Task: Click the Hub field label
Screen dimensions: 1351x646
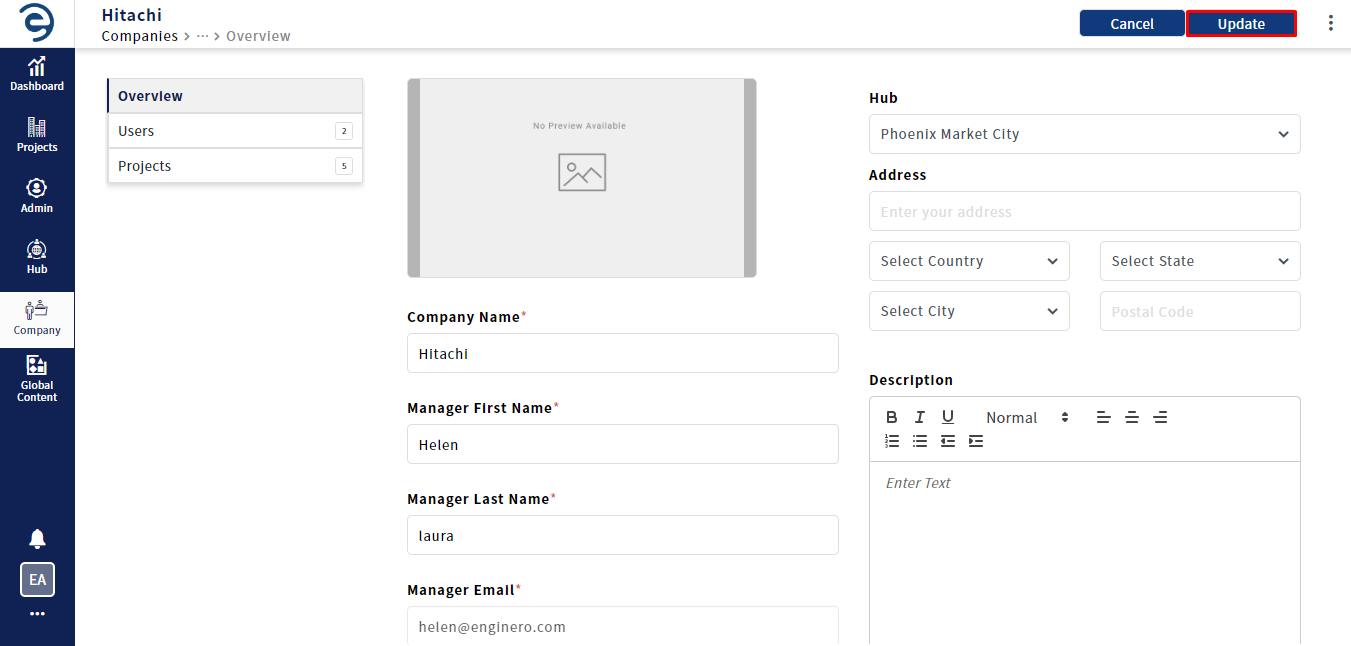Action: click(x=884, y=98)
